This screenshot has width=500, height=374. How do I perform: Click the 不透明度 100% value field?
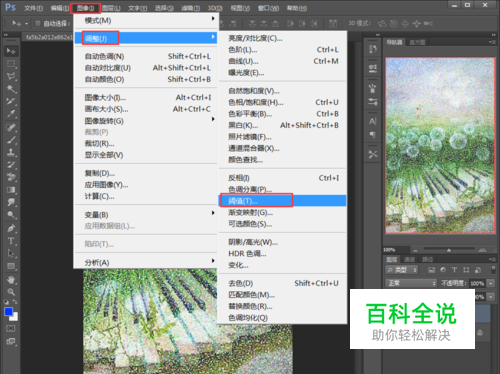(477, 283)
